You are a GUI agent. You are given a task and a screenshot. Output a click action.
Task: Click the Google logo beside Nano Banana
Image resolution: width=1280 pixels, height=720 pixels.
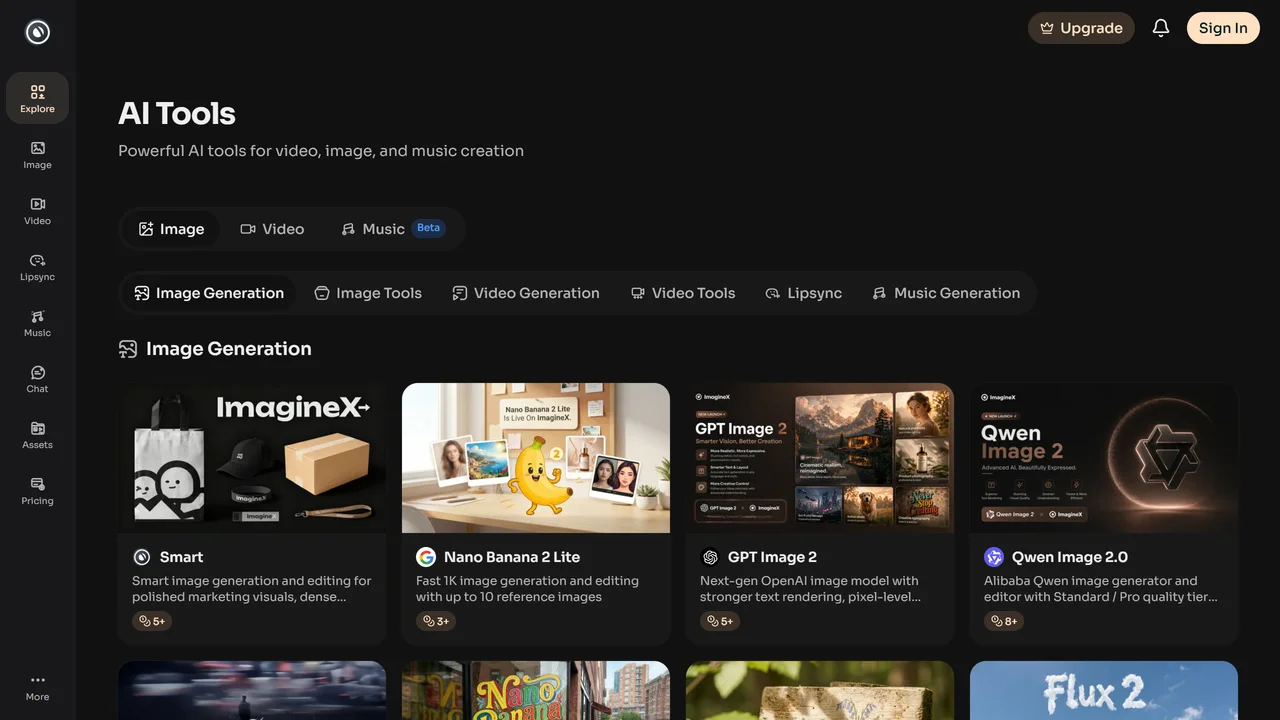point(426,557)
